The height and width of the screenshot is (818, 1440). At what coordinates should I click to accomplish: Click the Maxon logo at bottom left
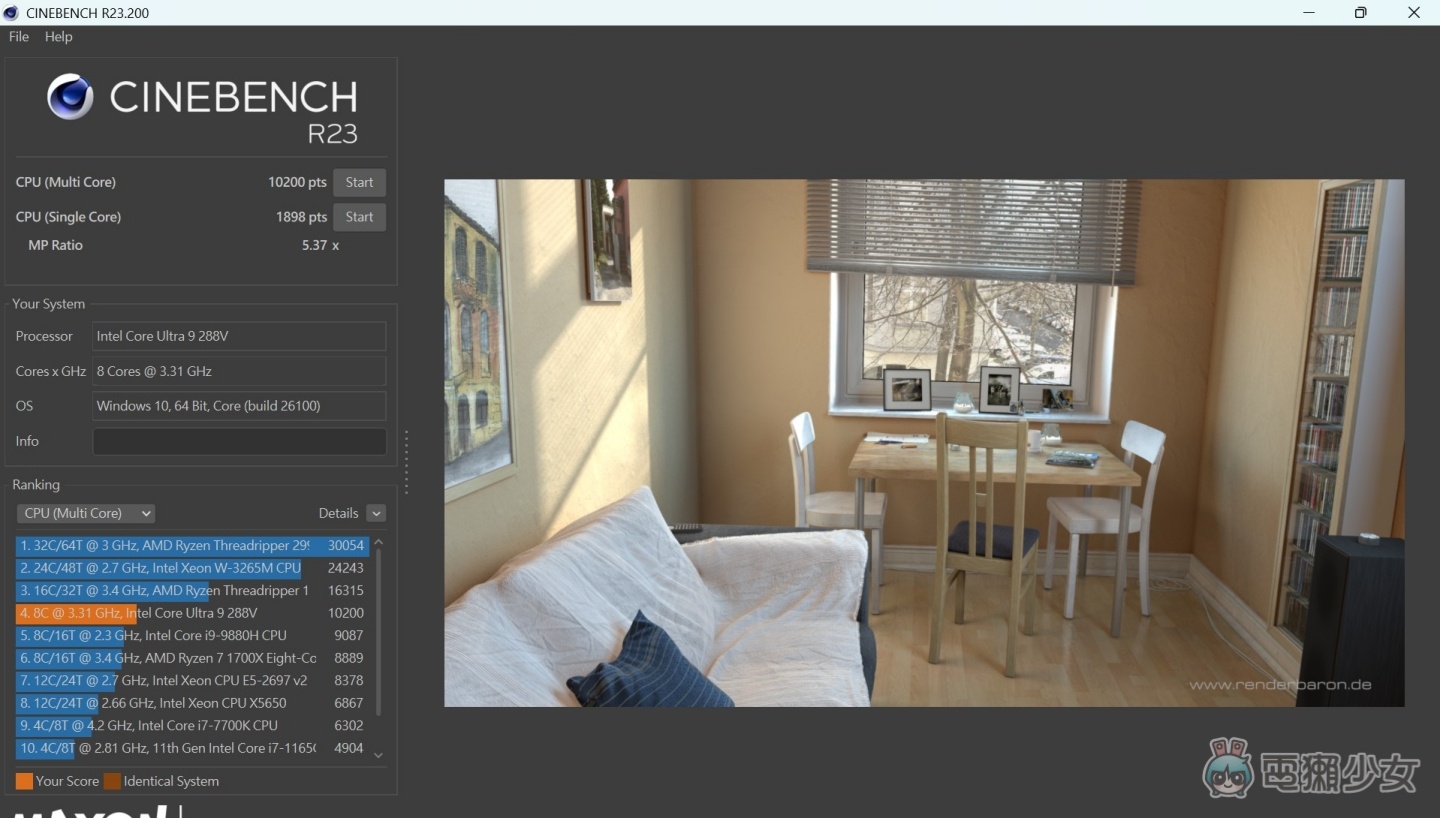point(90,810)
